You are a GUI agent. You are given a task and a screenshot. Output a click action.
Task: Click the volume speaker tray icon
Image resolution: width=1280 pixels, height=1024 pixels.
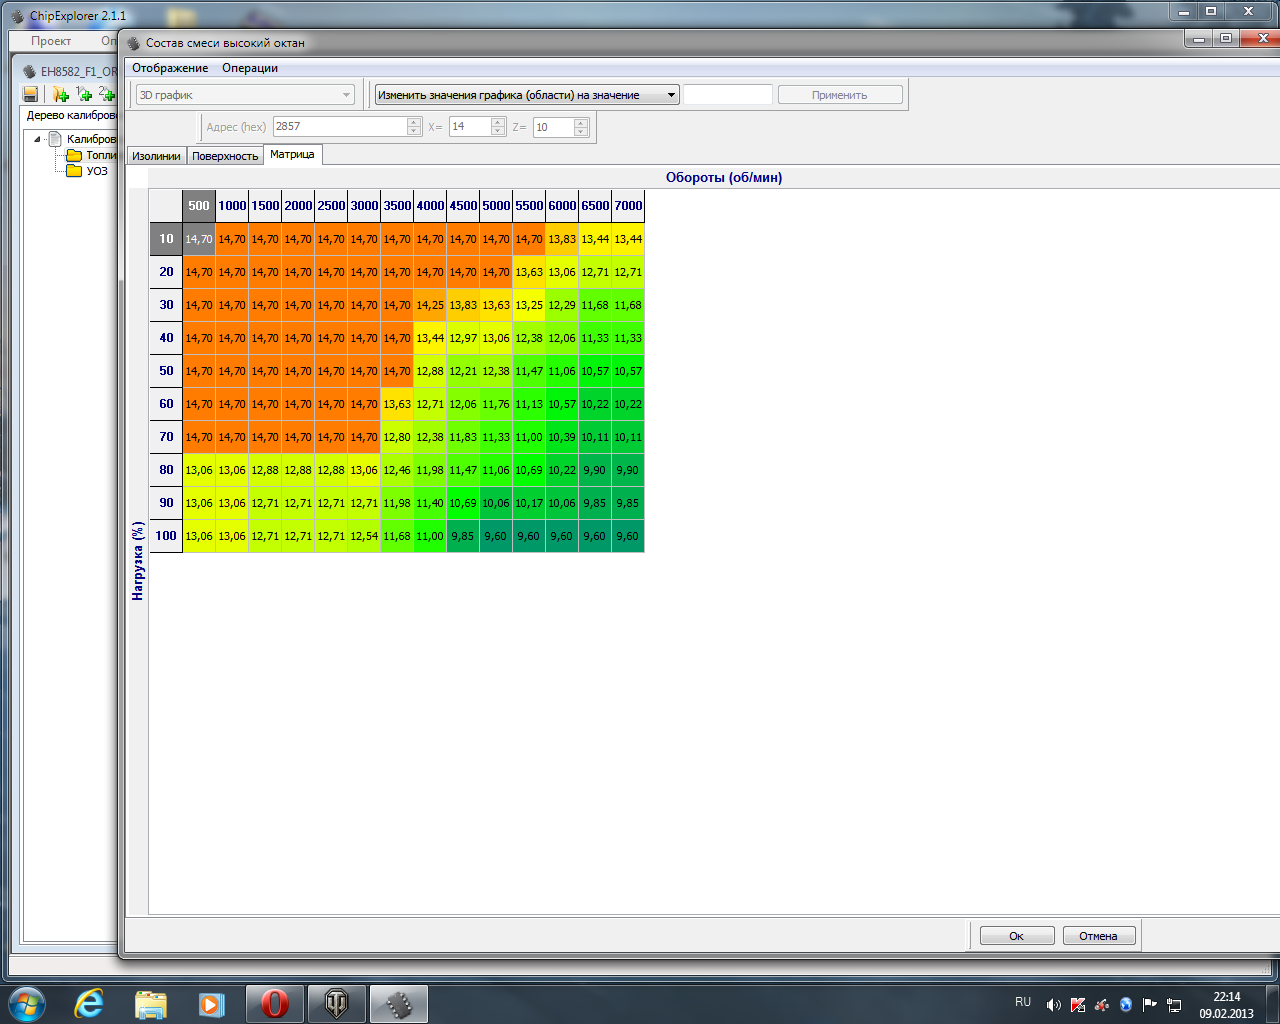tap(1053, 1005)
